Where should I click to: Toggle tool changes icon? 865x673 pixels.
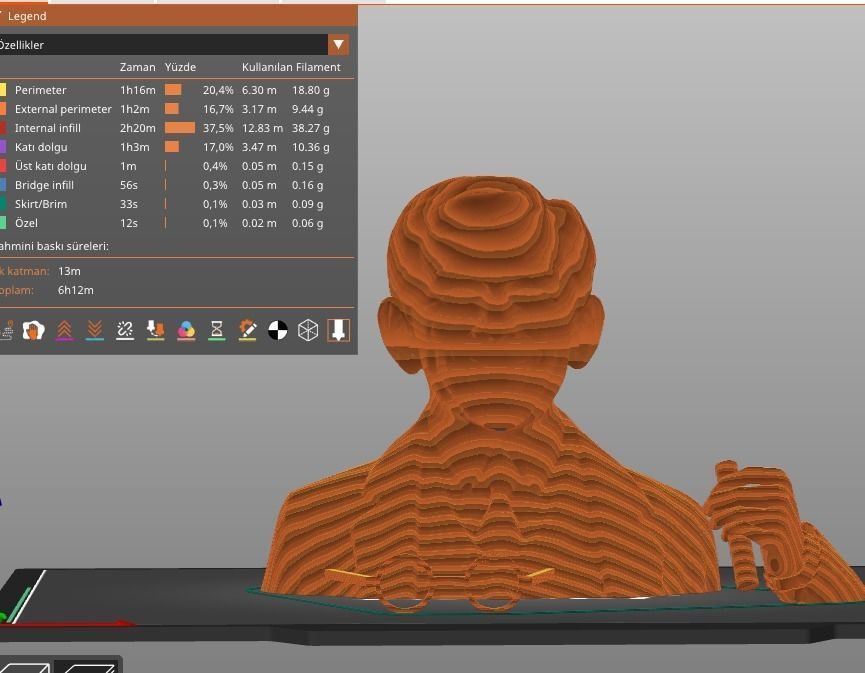156,330
